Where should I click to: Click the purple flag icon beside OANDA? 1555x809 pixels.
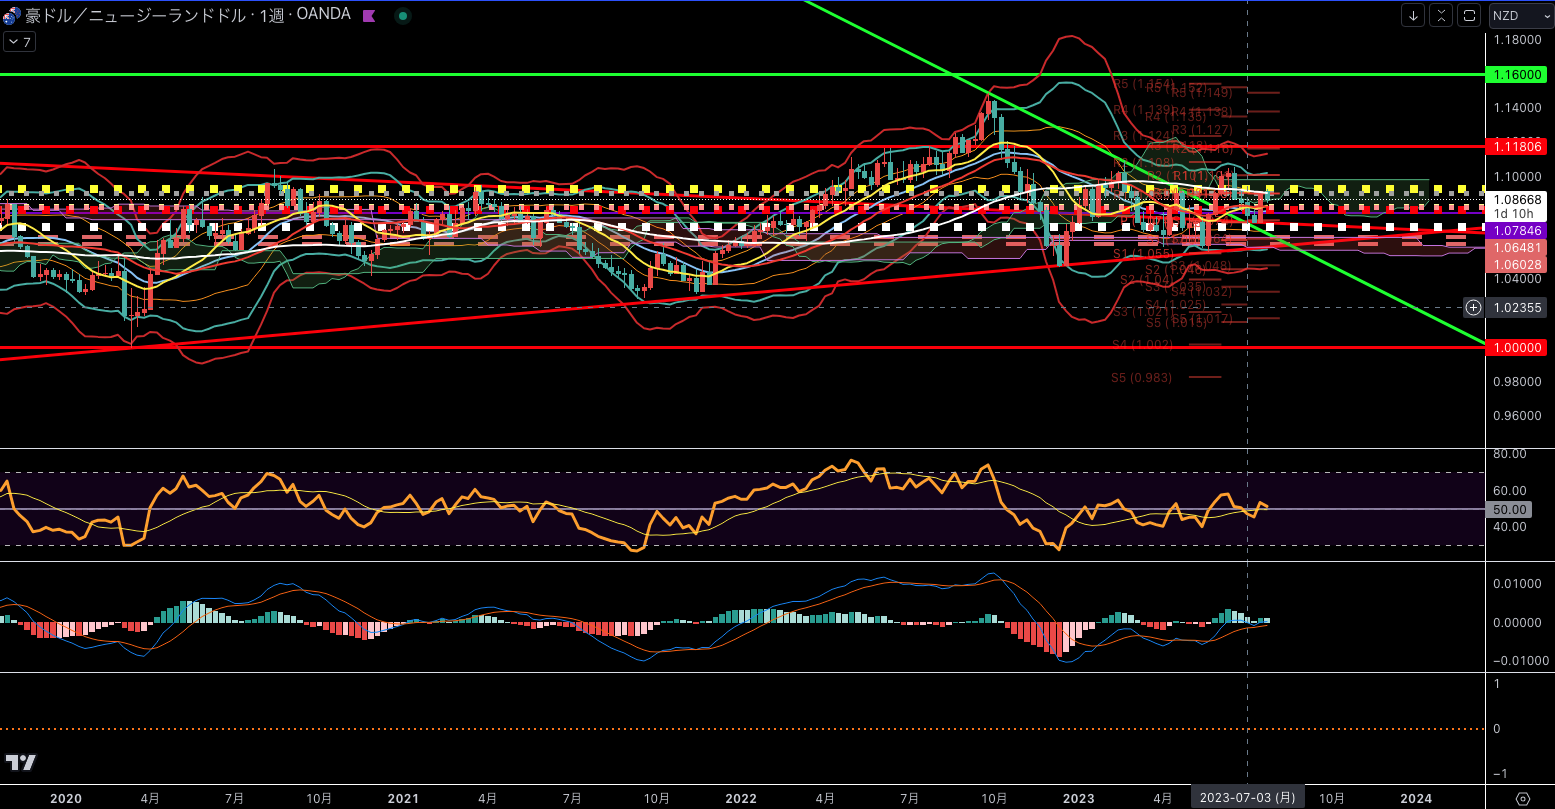(368, 16)
